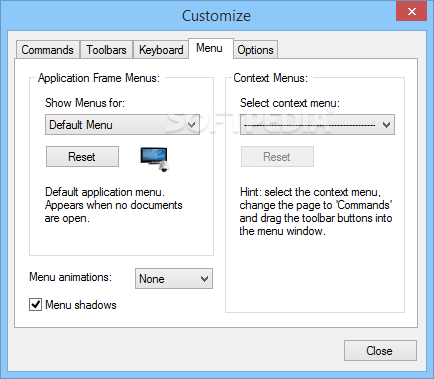The height and width of the screenshot is (379, 434).
Task: Click the 'Hint: select the context menu,' text
Action: 310,192
